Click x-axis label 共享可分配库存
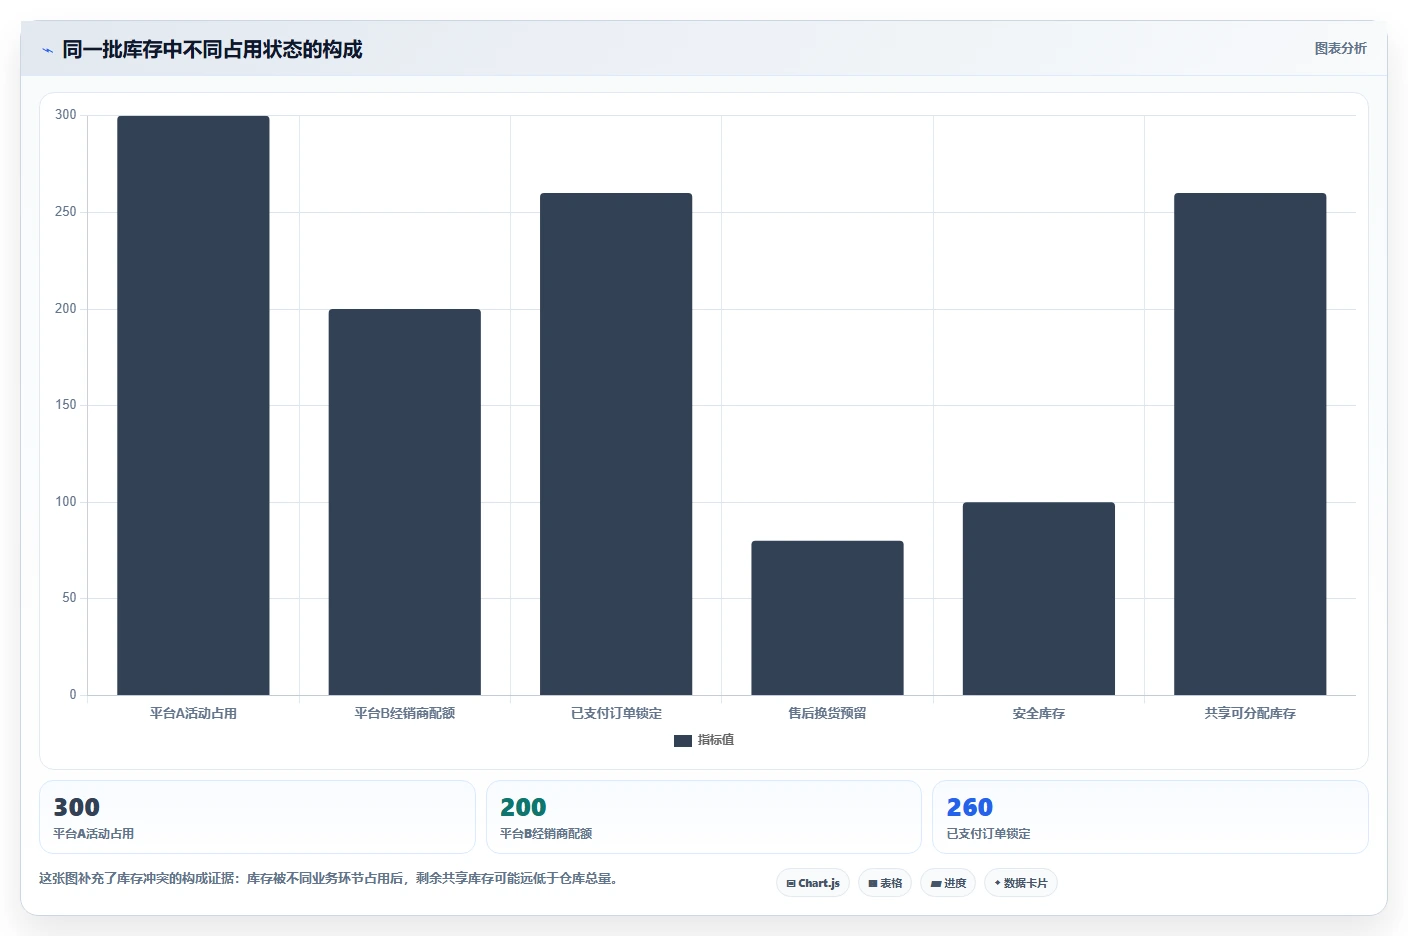This screenshot has width=1408, height=936. click(x=1250, y=713)
